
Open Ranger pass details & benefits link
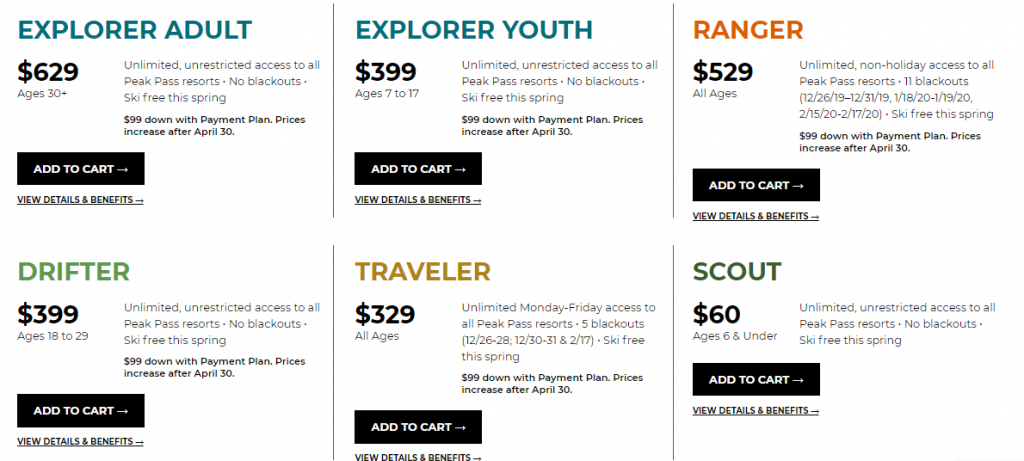[755, 216]
